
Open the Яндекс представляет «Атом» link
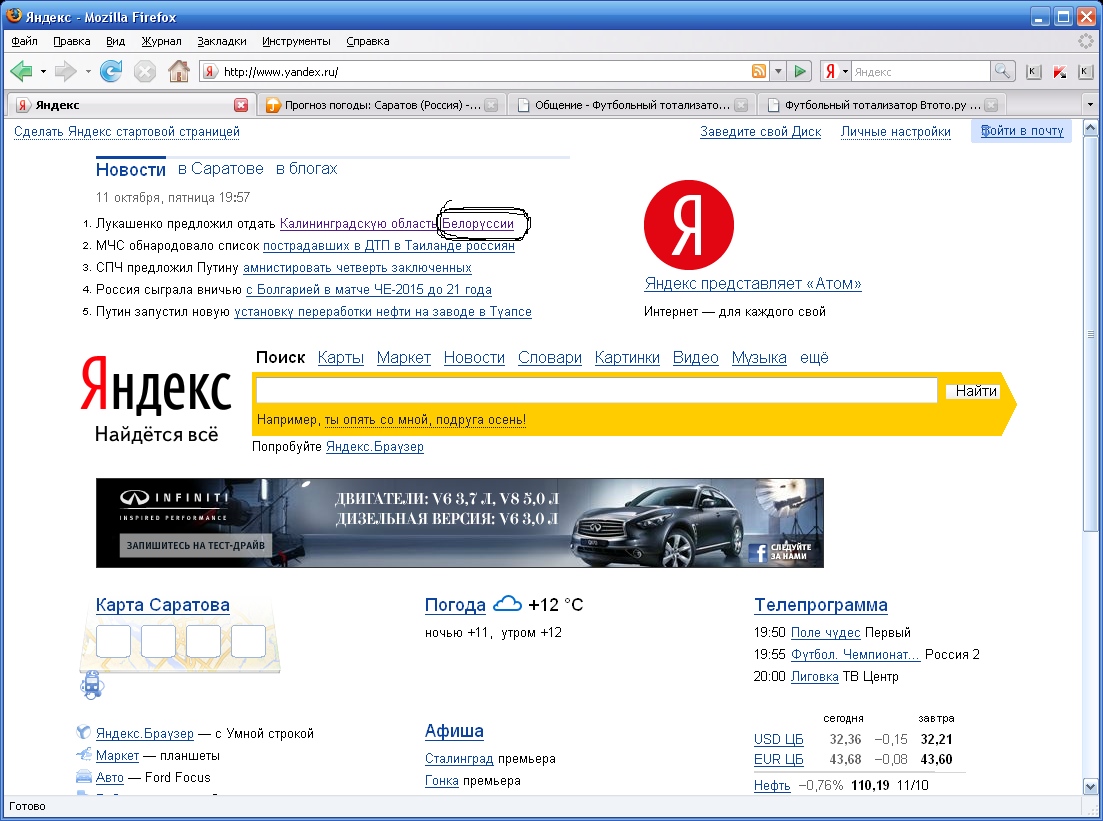pos(753,284)
